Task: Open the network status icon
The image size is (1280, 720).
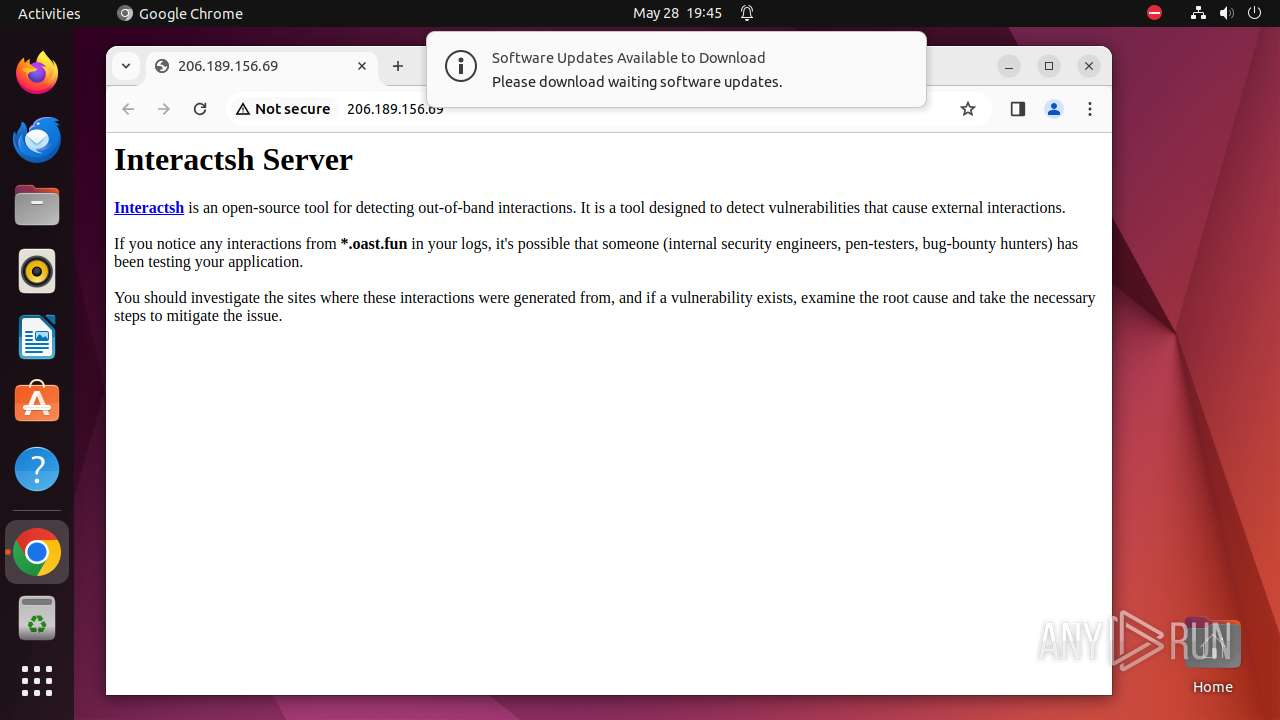Action: point(1198,13)
